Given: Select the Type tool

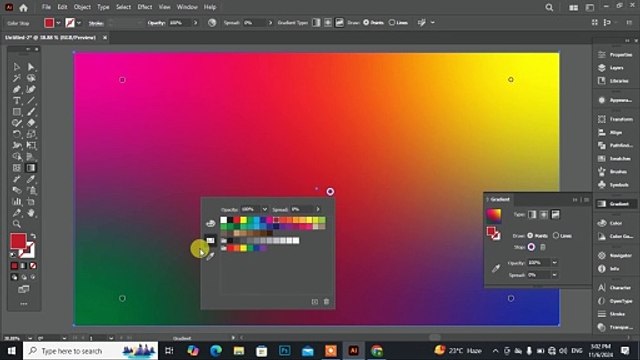Looking at the screenshot, I should pos(17,100).
